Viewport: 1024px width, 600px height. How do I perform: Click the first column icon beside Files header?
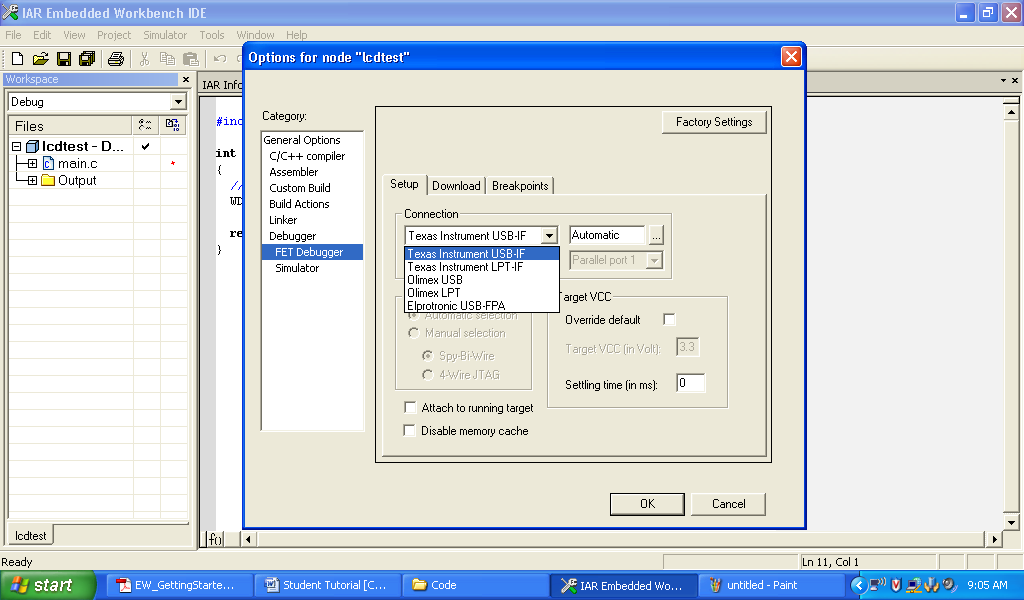tap(145, 125)
